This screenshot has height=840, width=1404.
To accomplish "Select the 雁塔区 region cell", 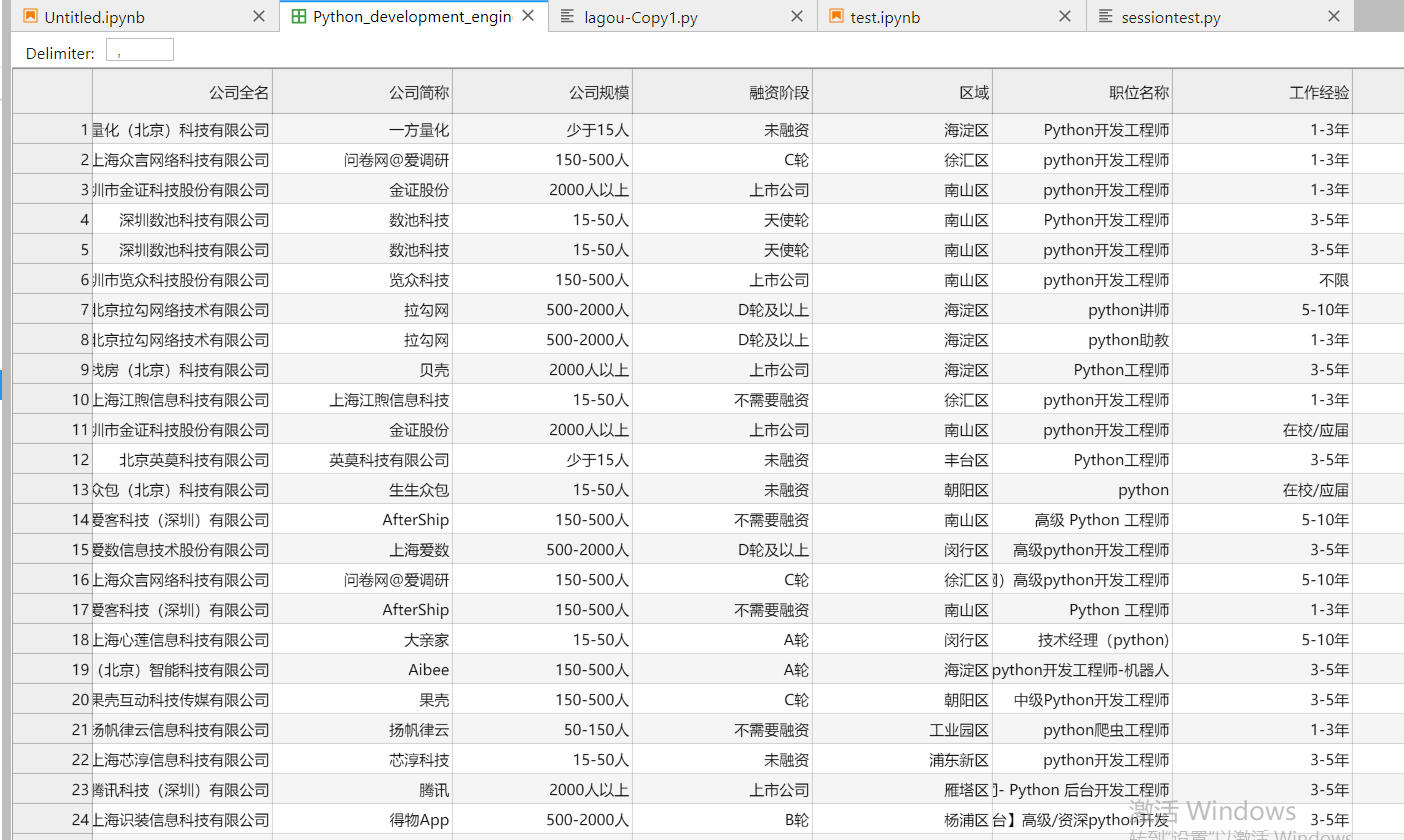I will point(902,790).
